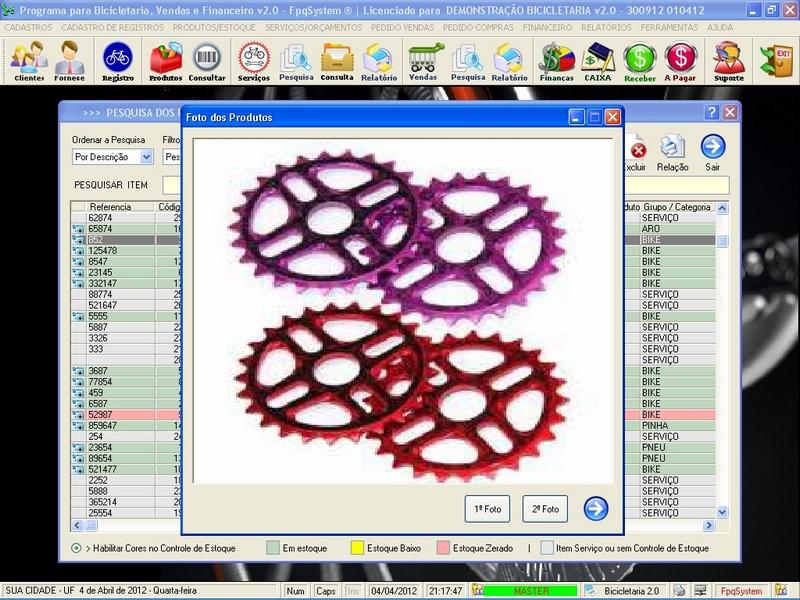This screenshot has width=800, height=600.
Task: Click the green Receber dollar icon
Action: 640,61
